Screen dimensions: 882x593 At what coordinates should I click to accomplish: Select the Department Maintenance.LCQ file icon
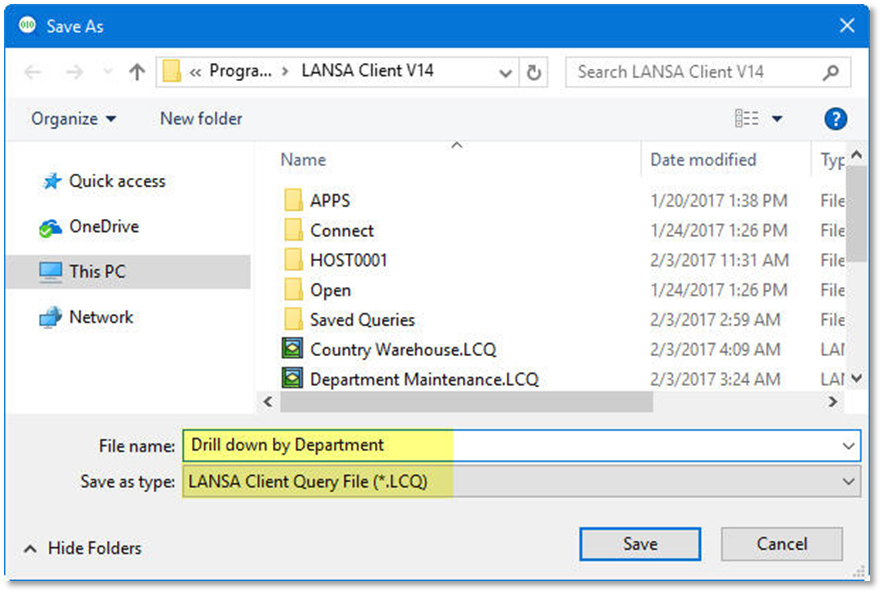[293, 380]
